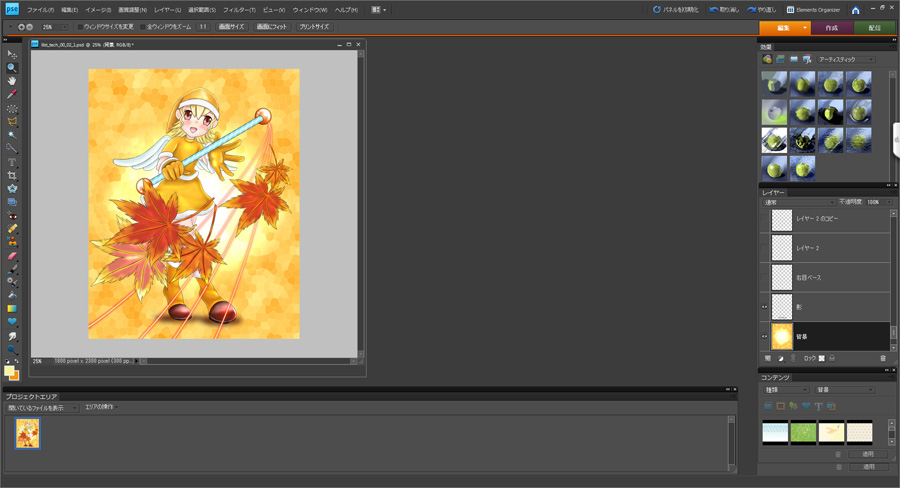The height and width of the screenshot is (488, 900).
Task: Select the image thumbnail in project area
Action: click(28, 433)
